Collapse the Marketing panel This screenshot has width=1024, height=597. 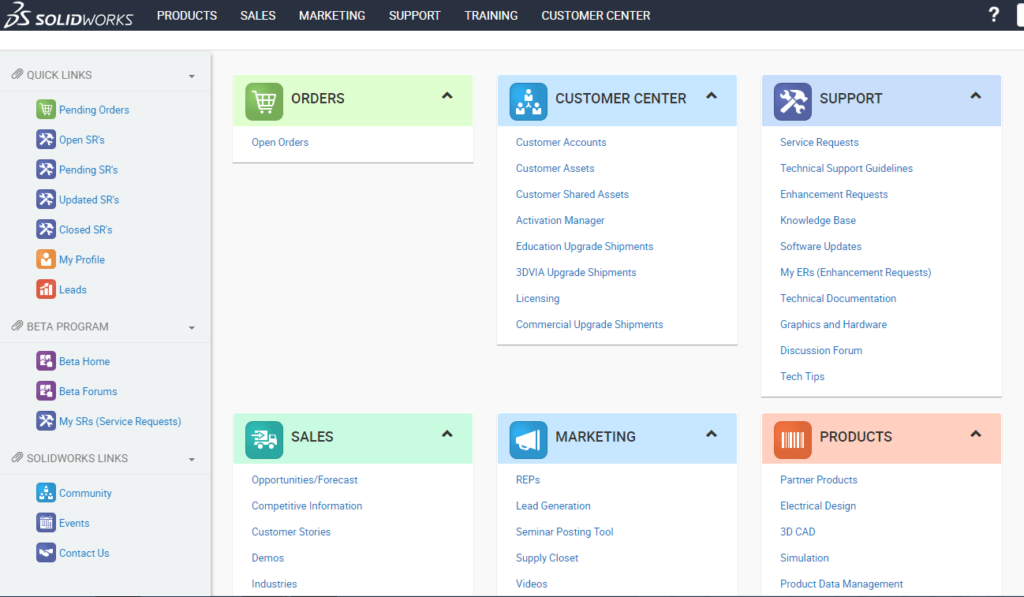(x=712, y=434)
